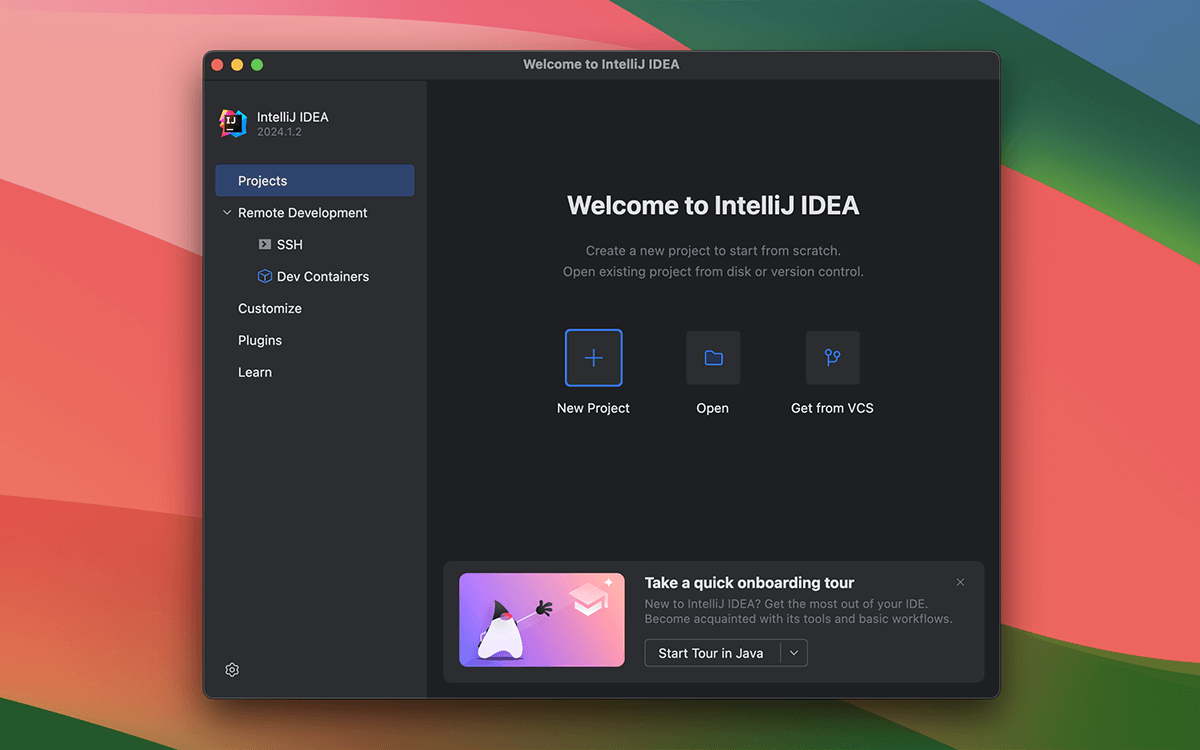This screenshot has height=750, width=1200.
Task: Collapse the Remote Development section
Action: tap(227, 213)
